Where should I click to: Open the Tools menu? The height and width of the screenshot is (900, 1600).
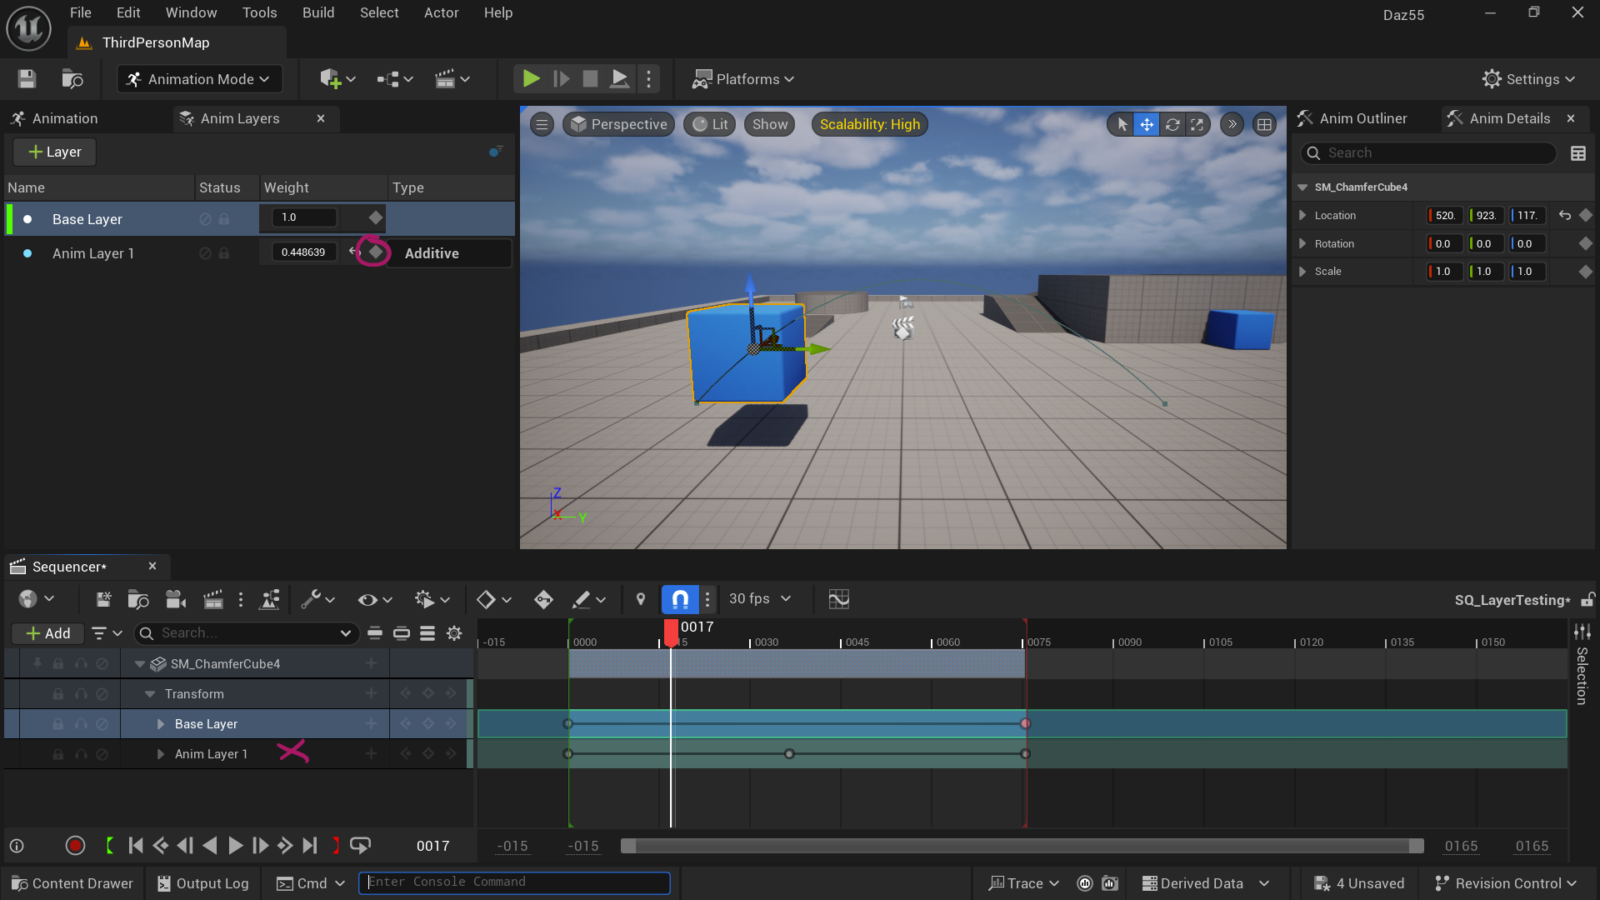pos(259,13)
